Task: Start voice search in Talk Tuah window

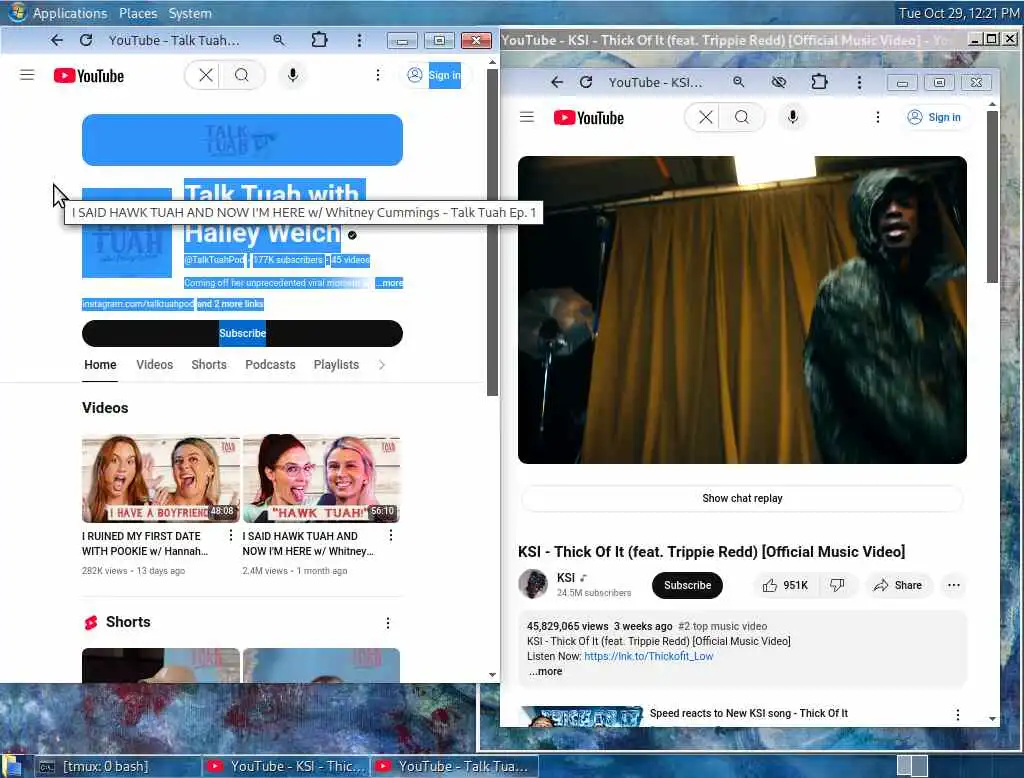Action: (x=293, y=75)
